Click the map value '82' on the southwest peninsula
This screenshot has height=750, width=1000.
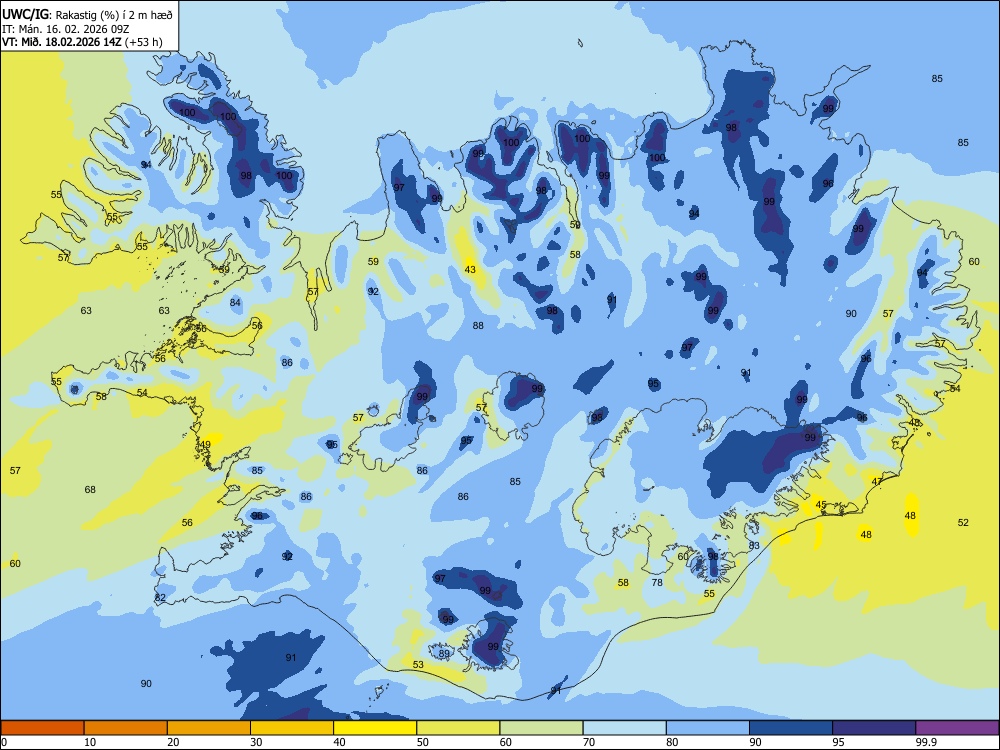160,598
